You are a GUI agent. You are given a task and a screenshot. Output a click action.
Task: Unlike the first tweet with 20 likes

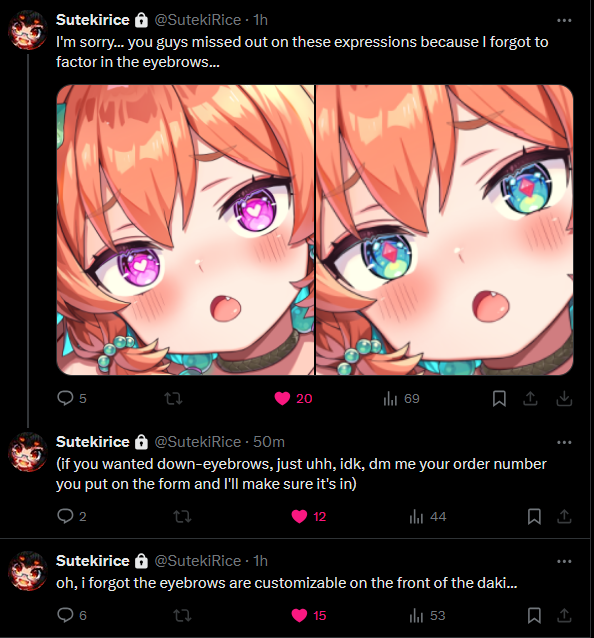[x=293, y=398]
